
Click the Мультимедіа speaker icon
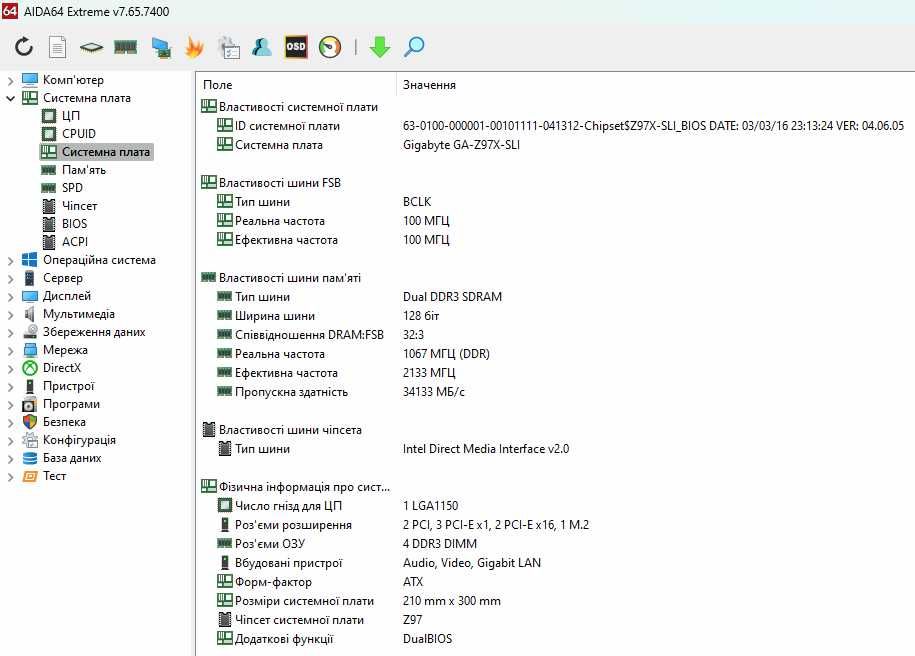pyautogui.click(x=30, y=314)
